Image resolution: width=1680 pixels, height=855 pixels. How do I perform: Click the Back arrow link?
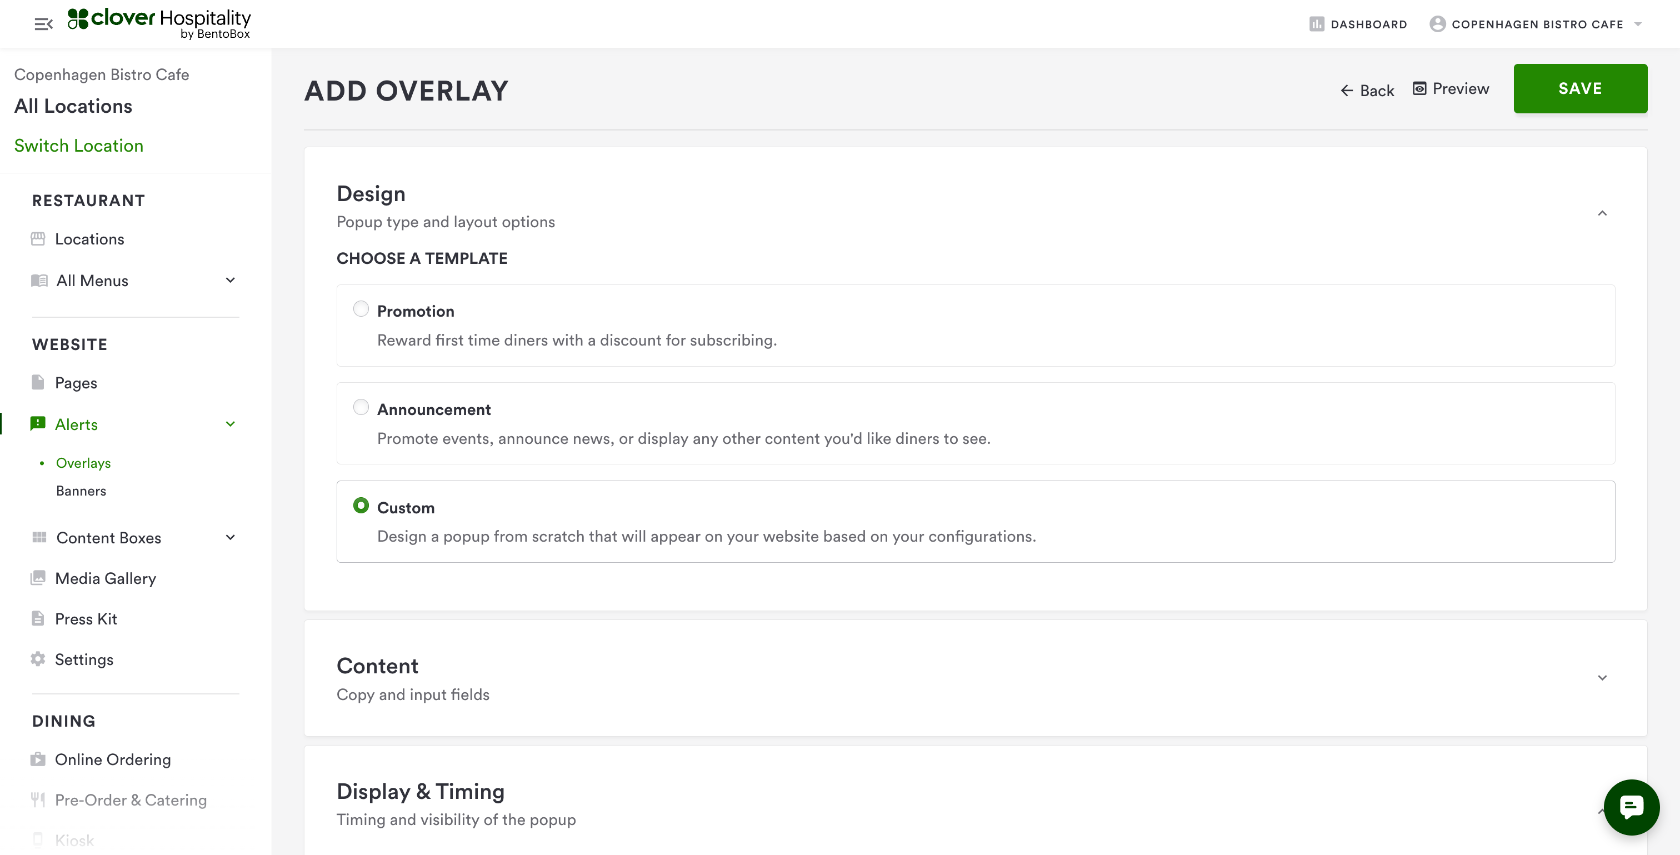tap(1366, 91)
